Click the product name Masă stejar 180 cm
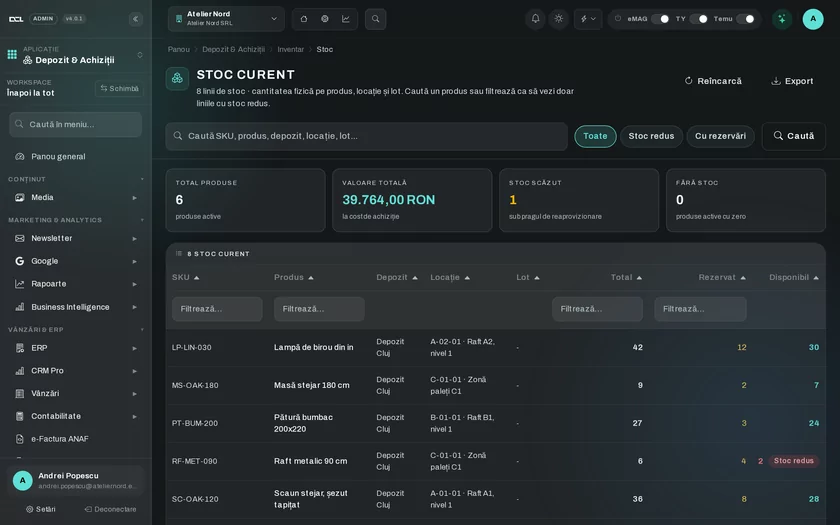This screenshot has height=525, width=840. [x=312, y=385]
